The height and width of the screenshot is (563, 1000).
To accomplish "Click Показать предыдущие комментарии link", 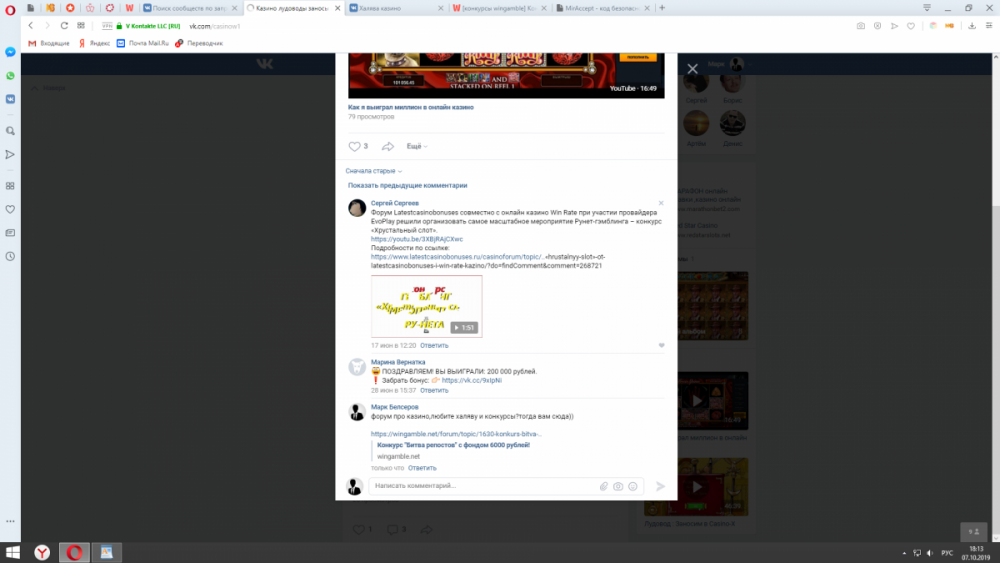I will (x=408, y=186).
